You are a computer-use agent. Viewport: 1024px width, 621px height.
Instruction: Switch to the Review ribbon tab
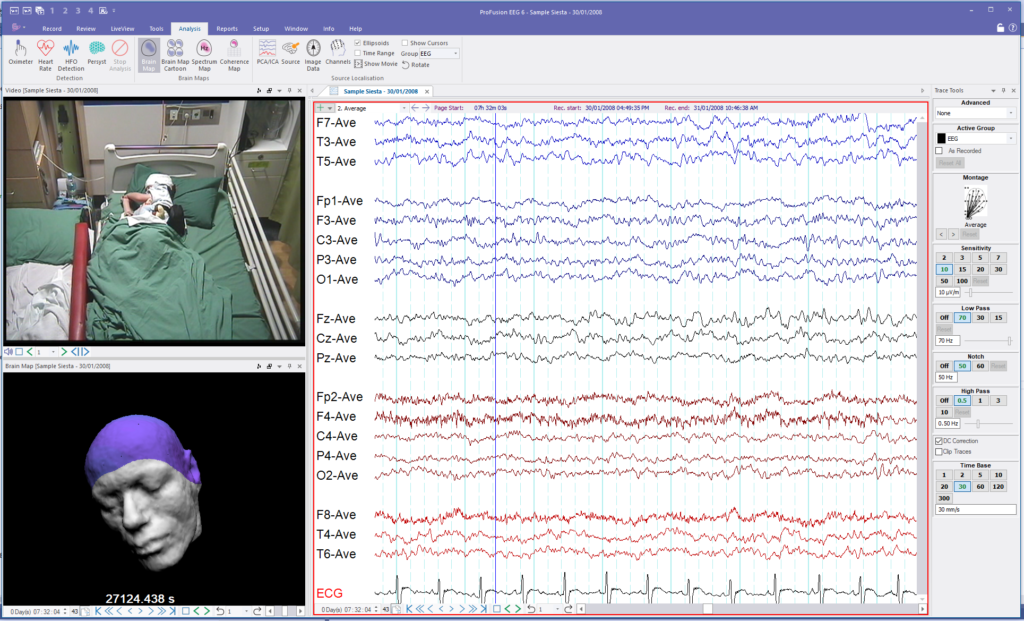pos(86,29)
